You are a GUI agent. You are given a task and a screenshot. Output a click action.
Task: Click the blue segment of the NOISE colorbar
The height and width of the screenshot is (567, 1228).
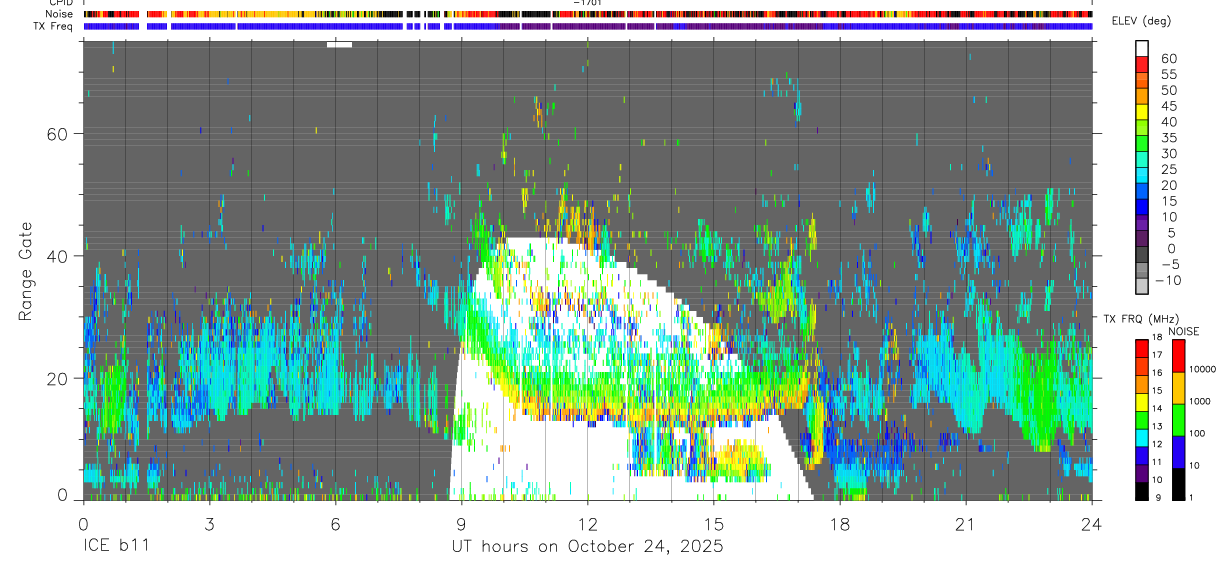1179,452
